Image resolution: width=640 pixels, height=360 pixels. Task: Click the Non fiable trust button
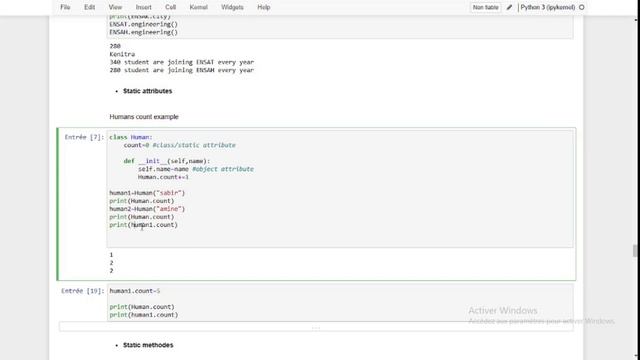pyautogui.click(x=485, y=7)
